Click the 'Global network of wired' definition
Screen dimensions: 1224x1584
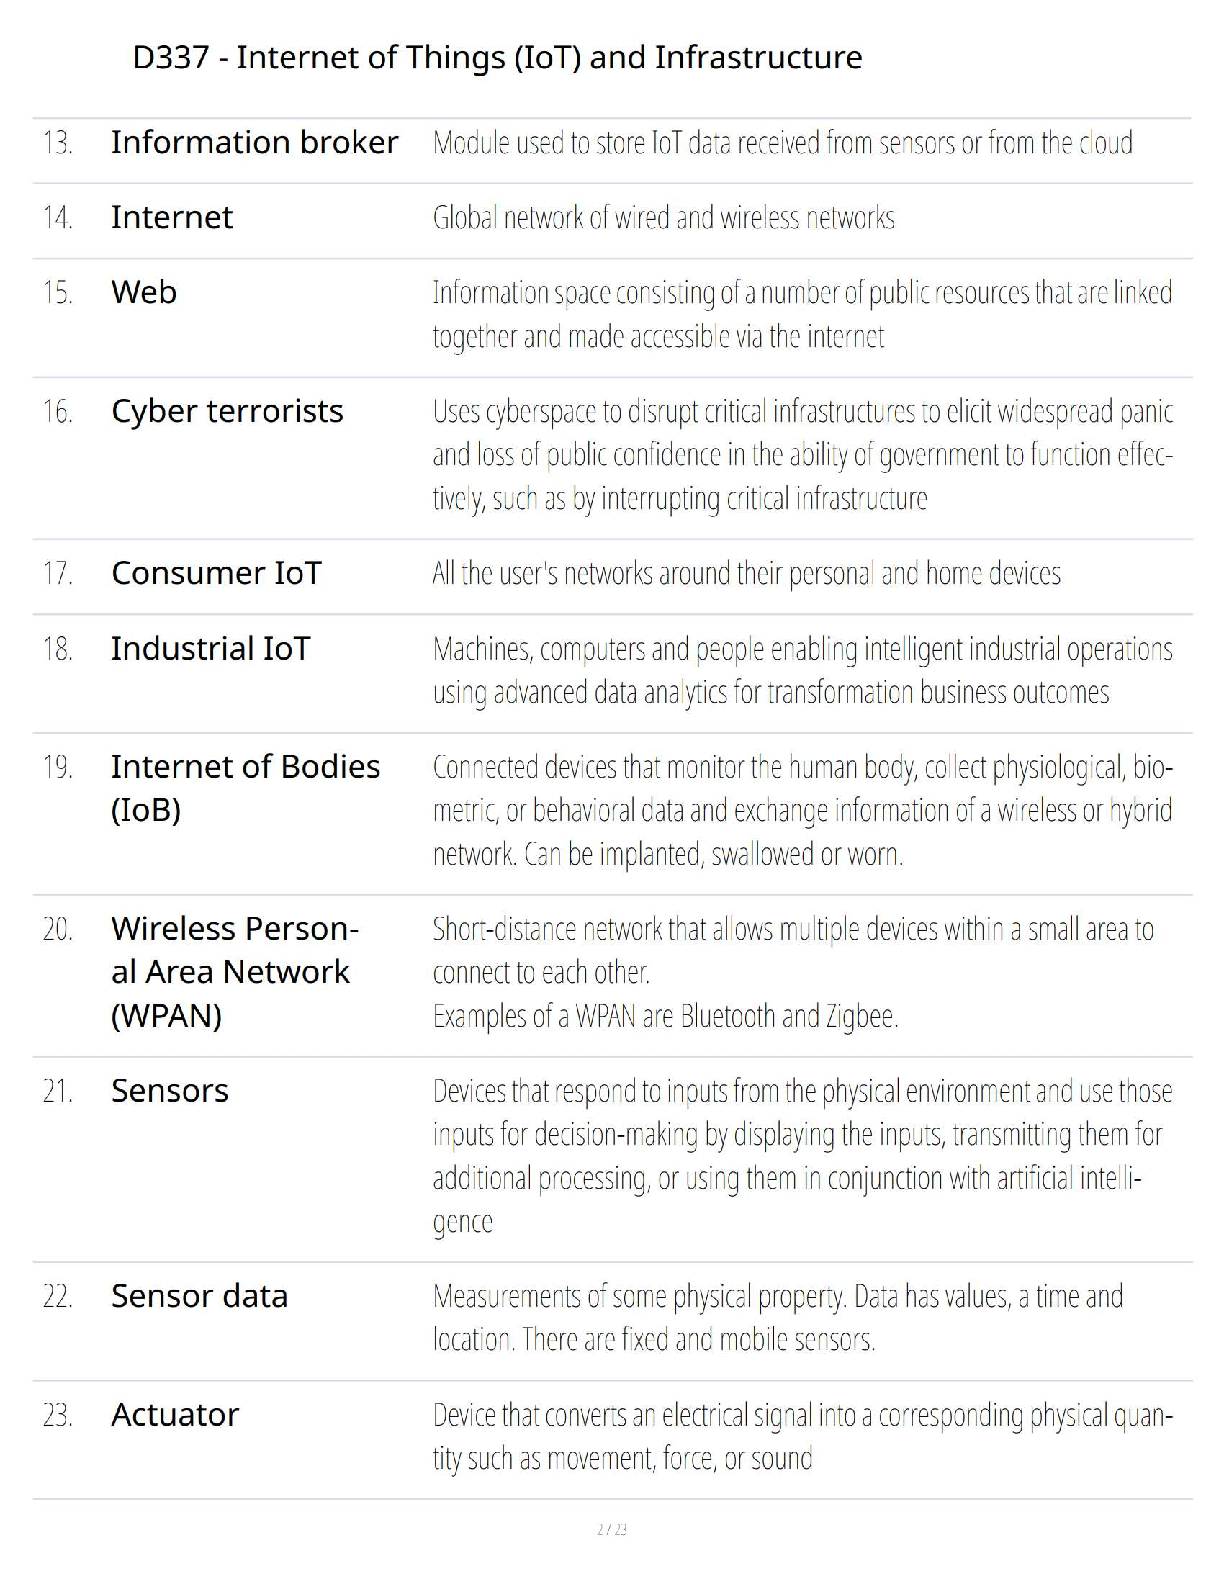[x=663, y=218]
